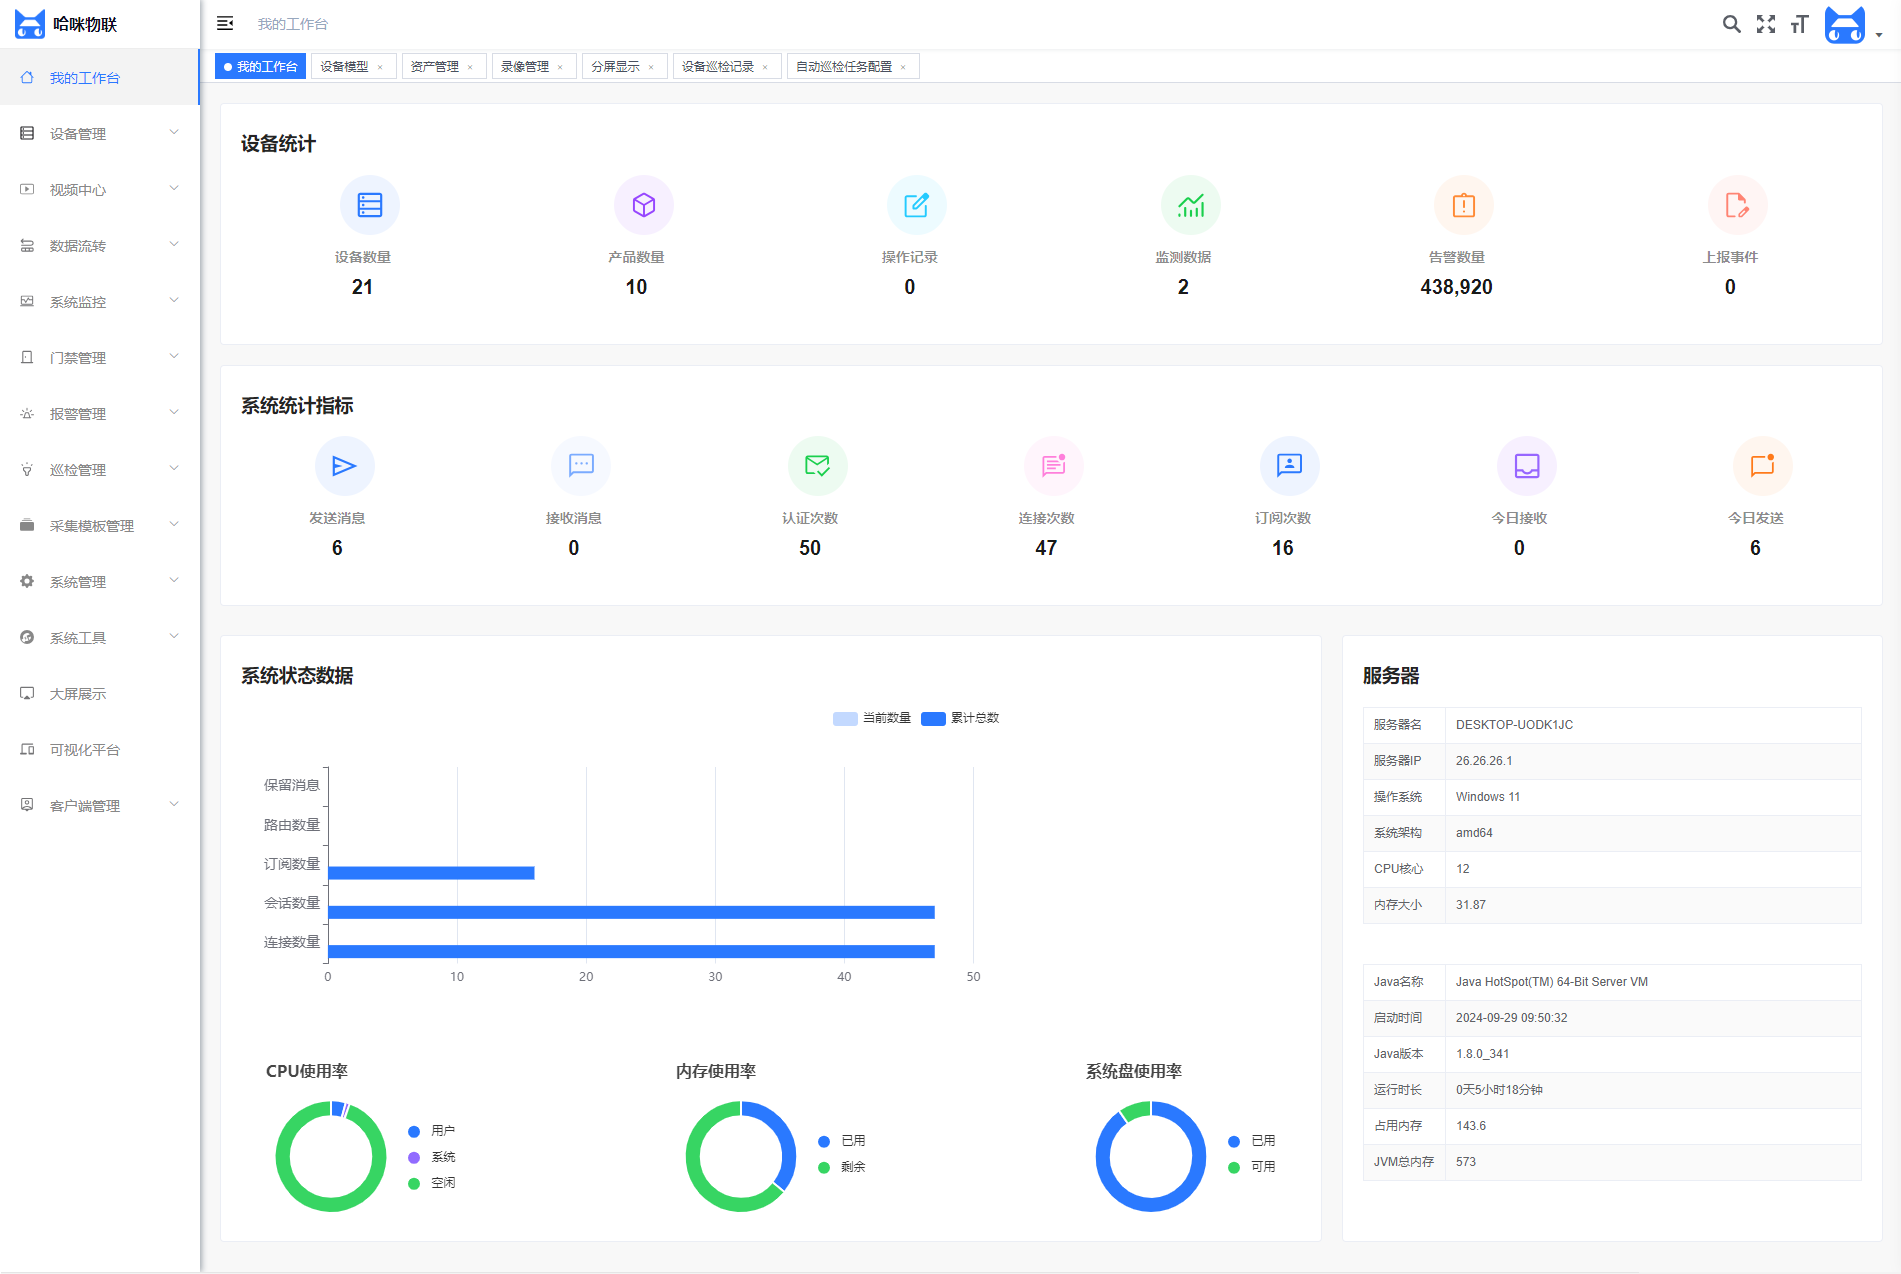
Task: Open the user avatar dropdown
Action: pos(1852,26)
